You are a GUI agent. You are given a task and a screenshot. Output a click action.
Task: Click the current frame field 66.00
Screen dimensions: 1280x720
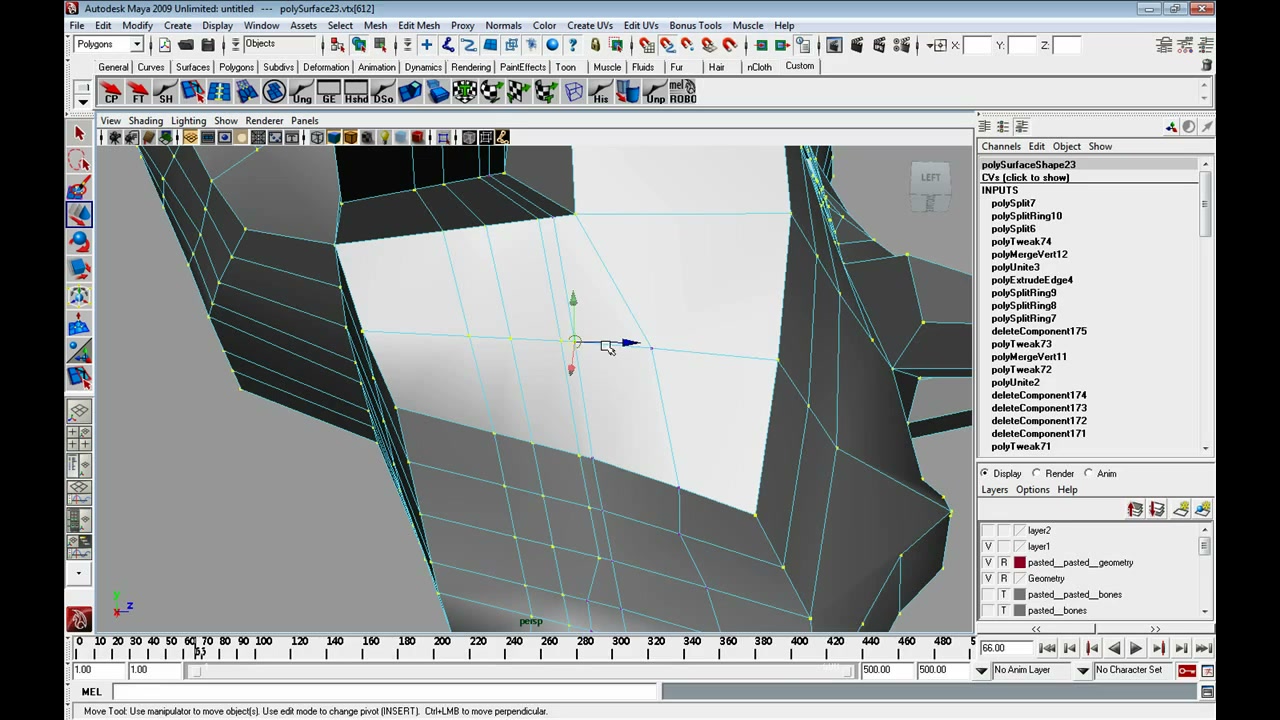pyautogui.click(x=1006, y=648)
